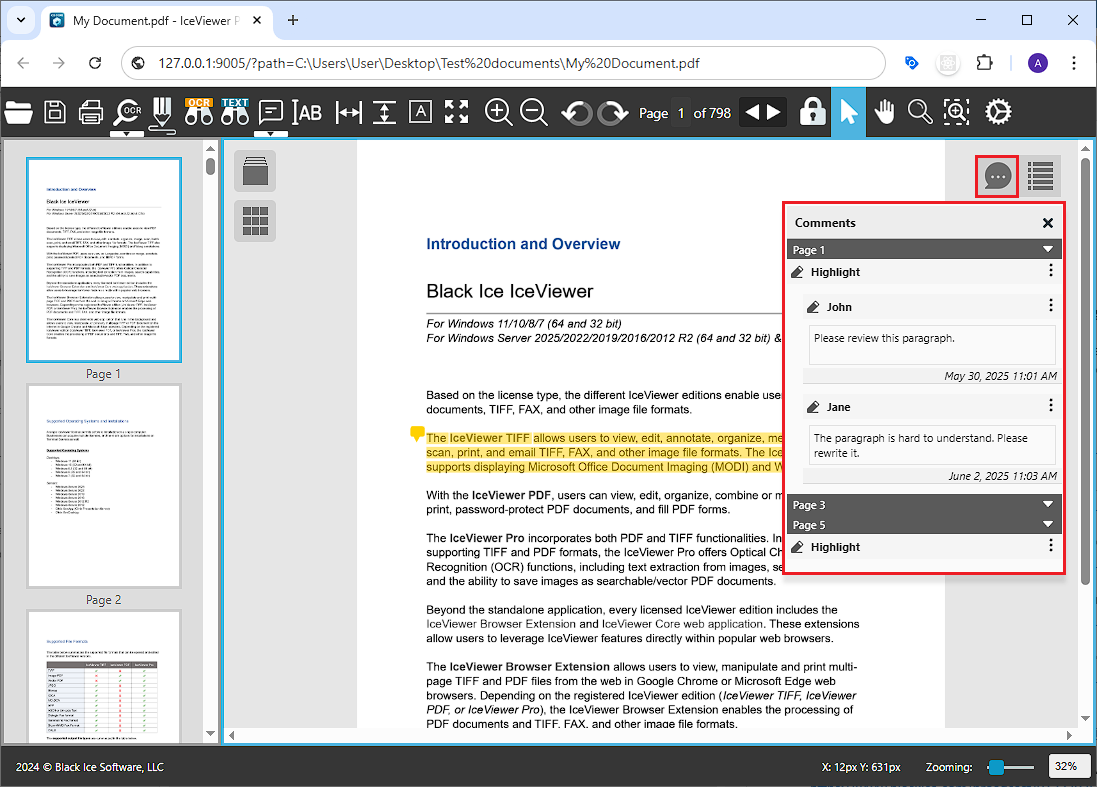1097x787 pixels.
Task: Open options menu for Page 1 Highlight
Action: (x=1050, y=271)
